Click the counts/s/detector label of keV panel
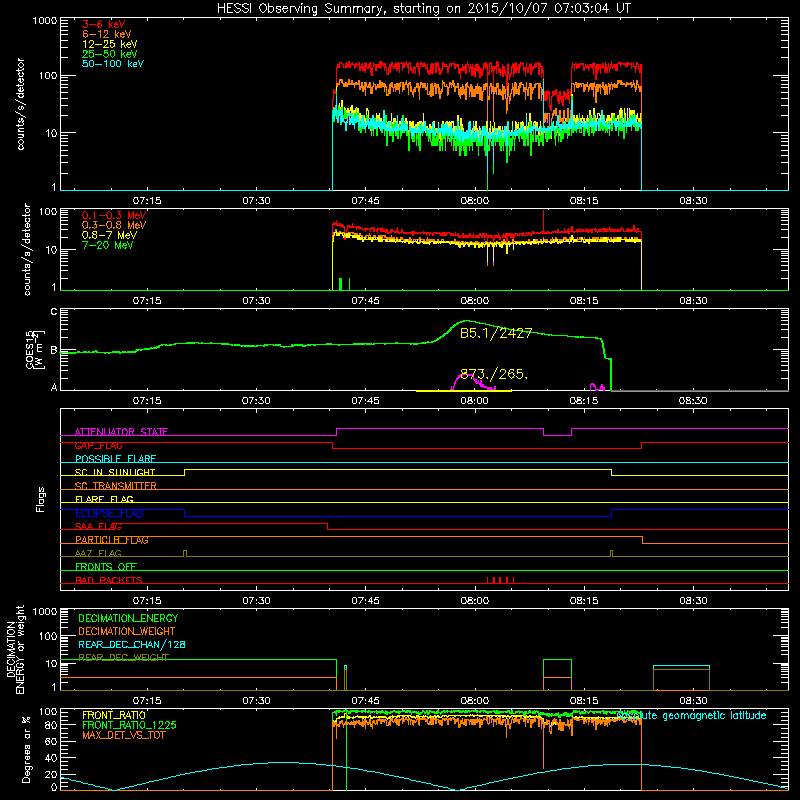800x800 pixels. 20,104
